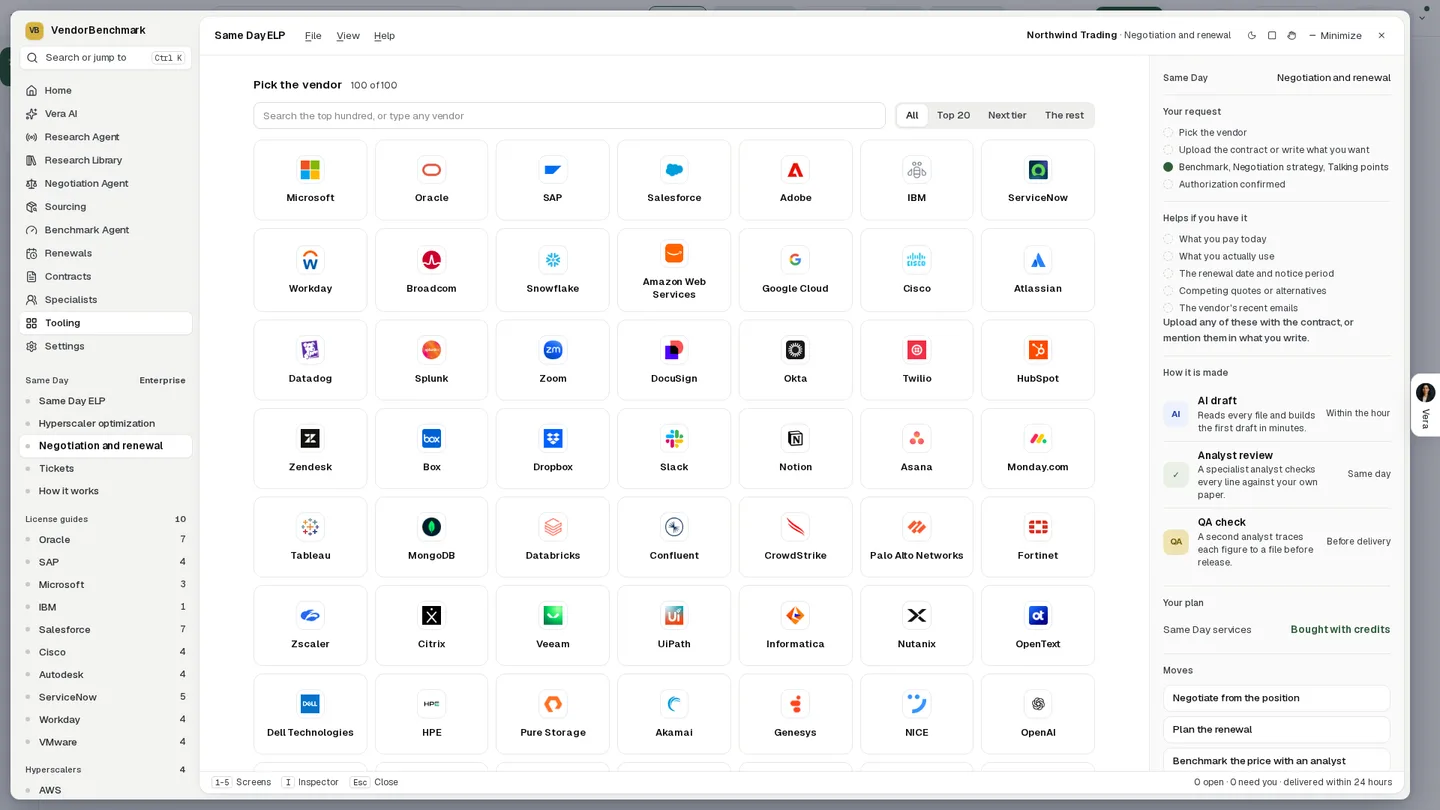Viewport: 1440px width, 810px height.
Task: Open Tooling in the sidebar
Action: [106, 323]
